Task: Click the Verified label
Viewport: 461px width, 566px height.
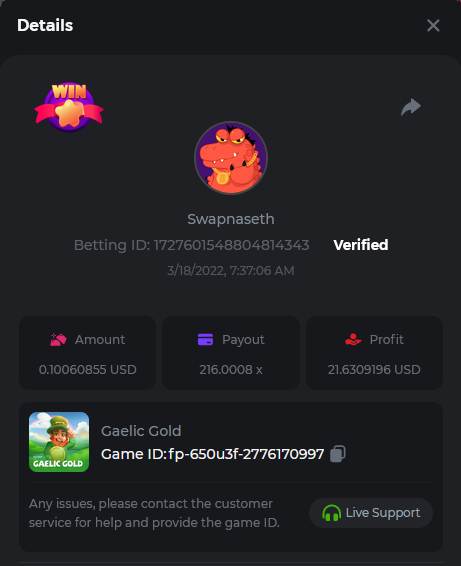Action: click(361, 245)
